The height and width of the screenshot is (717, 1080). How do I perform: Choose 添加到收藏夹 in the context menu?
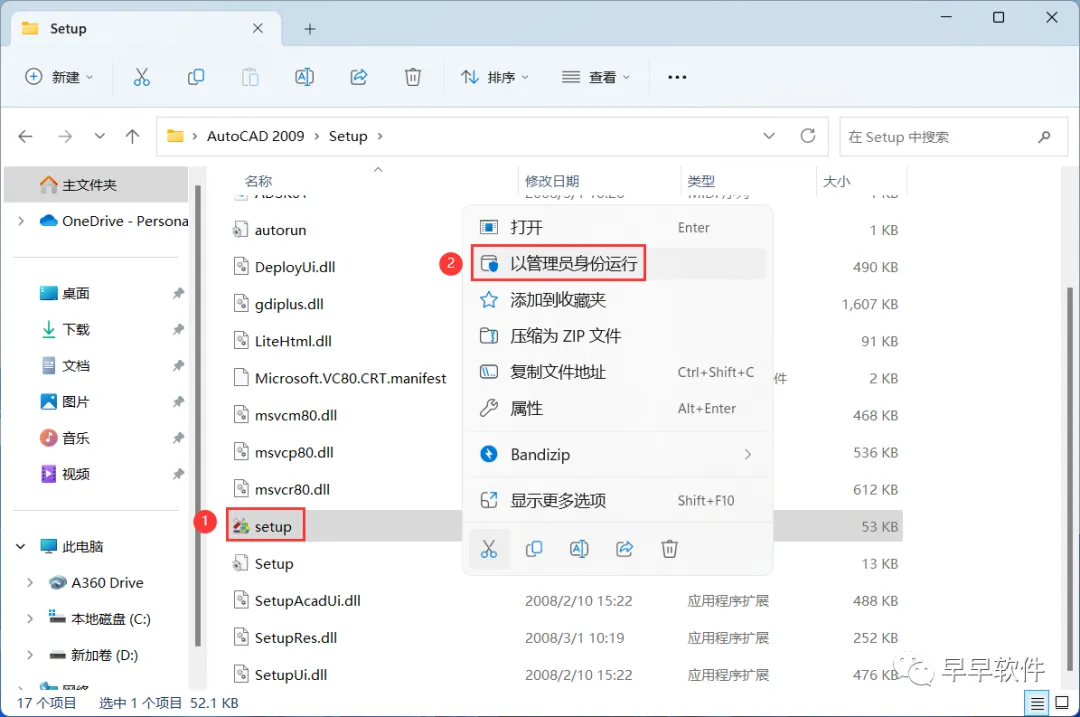pyautogui.click(x=618, y=300)
